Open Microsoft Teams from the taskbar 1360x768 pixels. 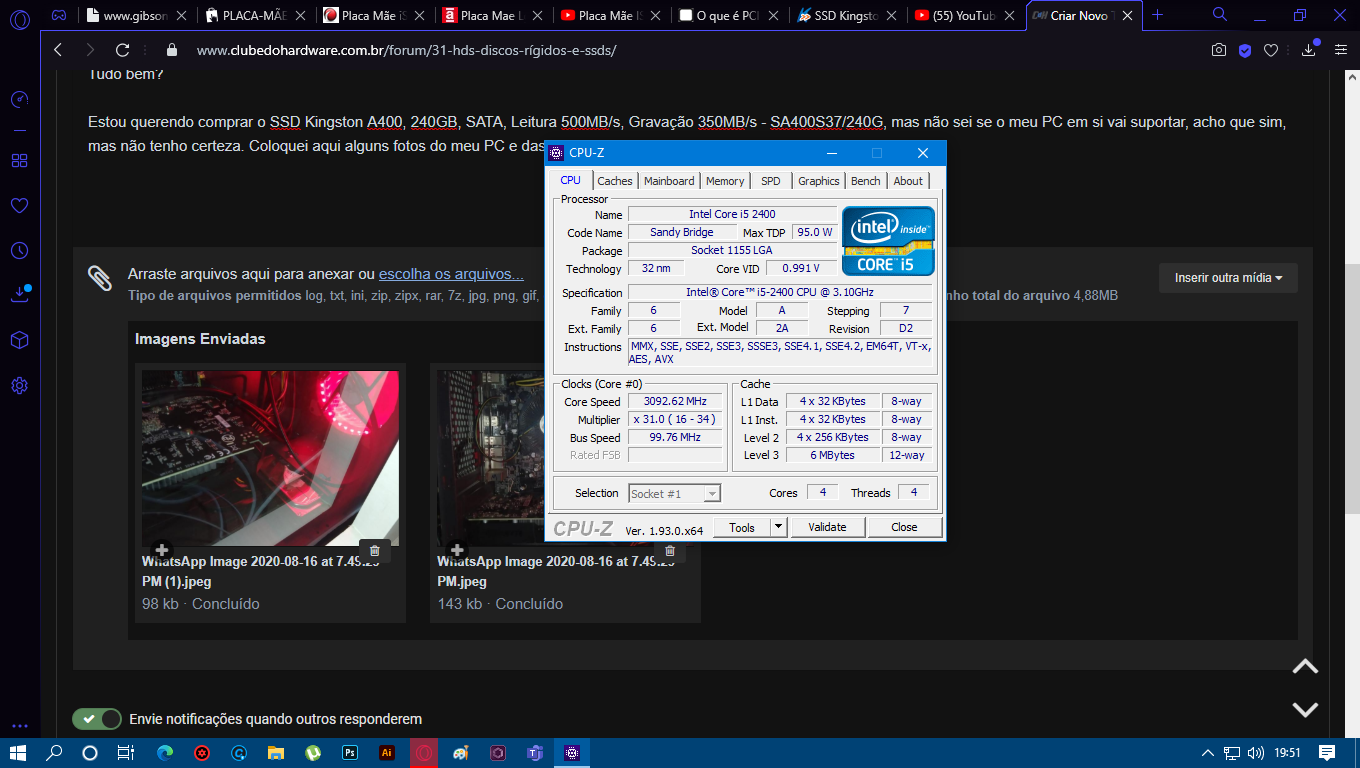[x=535, y=753]
